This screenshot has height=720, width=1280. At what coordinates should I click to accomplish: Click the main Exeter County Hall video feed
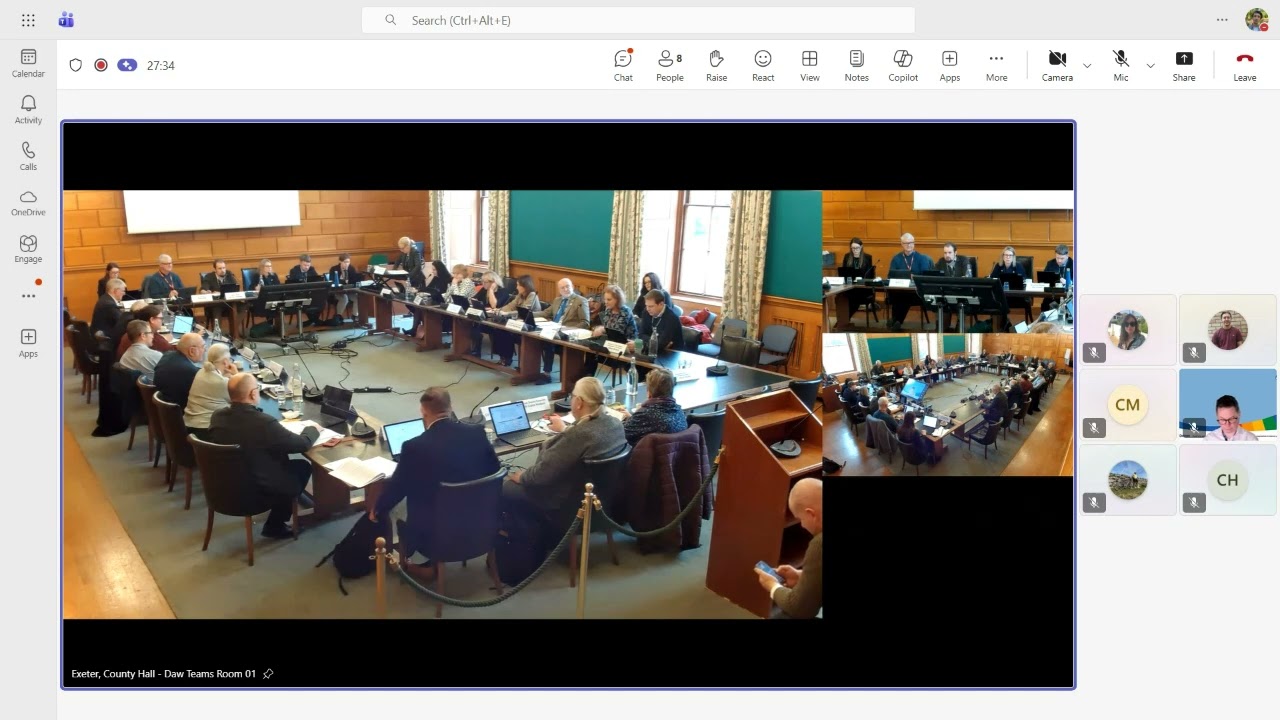pos(568,405)
